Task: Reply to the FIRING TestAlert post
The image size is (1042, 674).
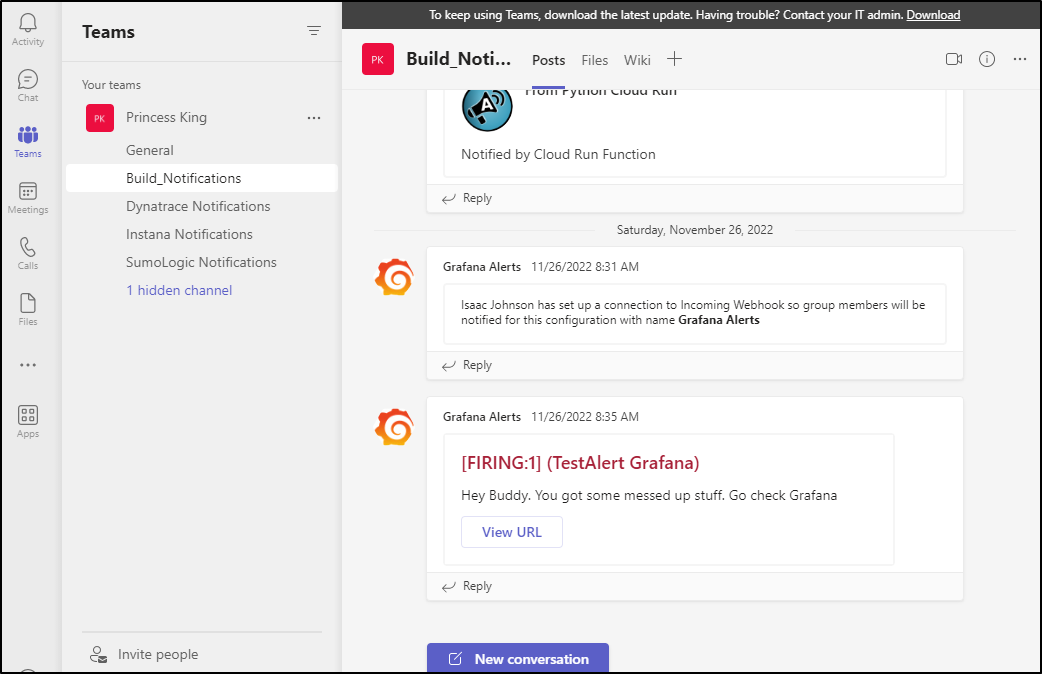Action: [467, 586]
